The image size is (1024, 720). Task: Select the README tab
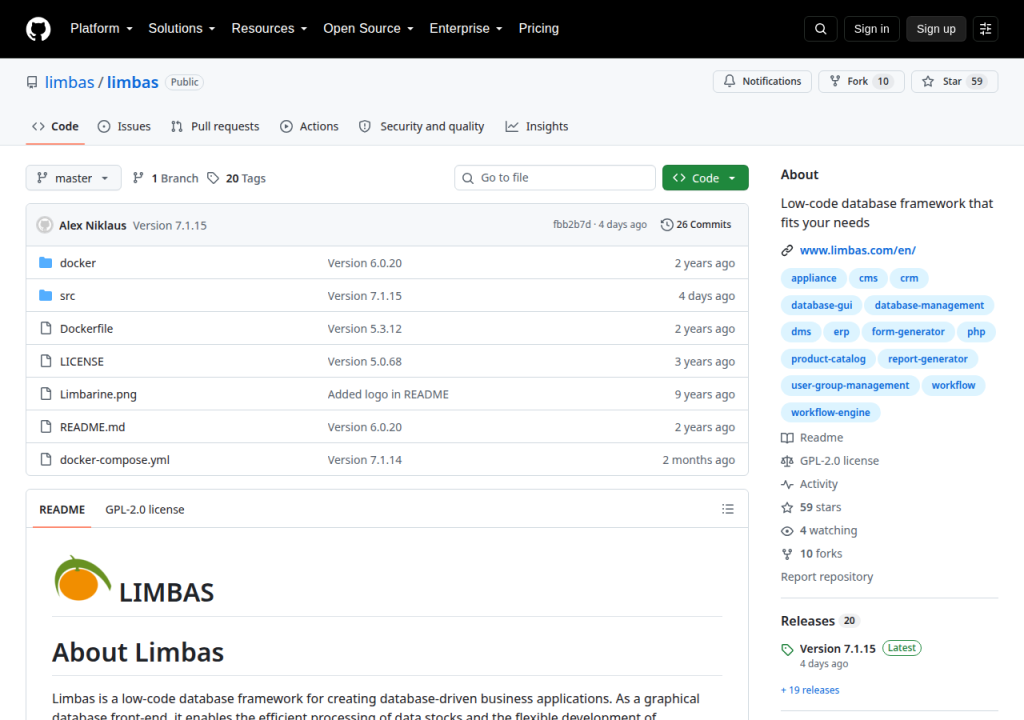tap(62, 509)
